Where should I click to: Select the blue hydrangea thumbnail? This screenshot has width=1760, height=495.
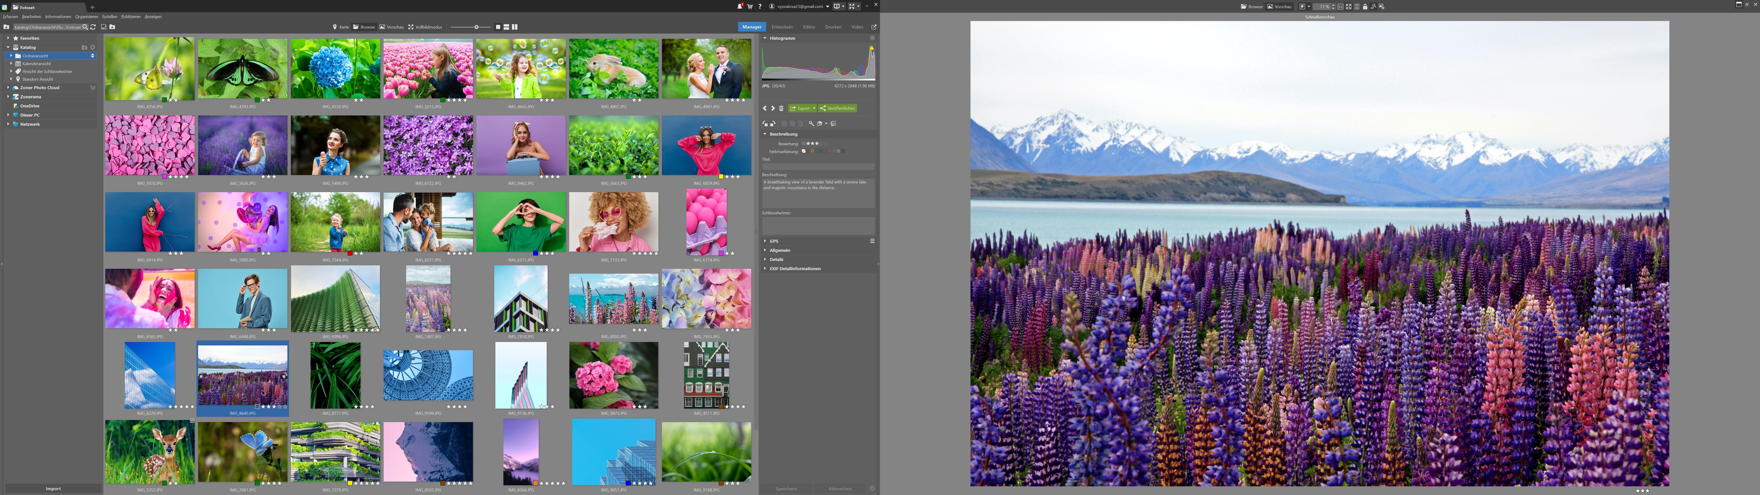coord(335,69)
